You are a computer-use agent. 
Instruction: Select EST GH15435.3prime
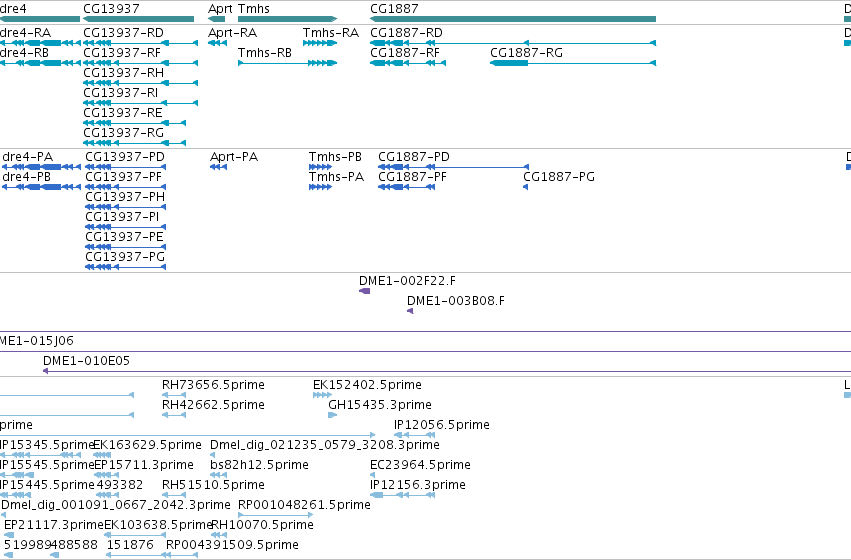coord(333,415)
